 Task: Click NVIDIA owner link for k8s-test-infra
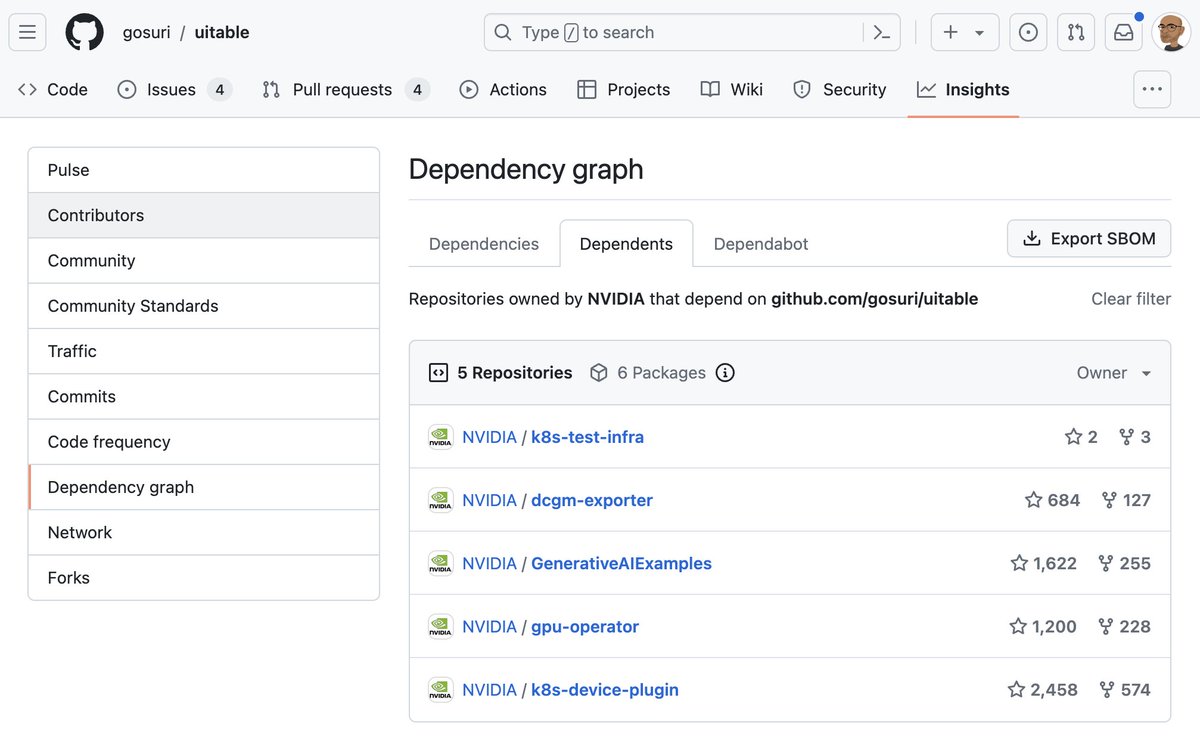tap(489, 437)
